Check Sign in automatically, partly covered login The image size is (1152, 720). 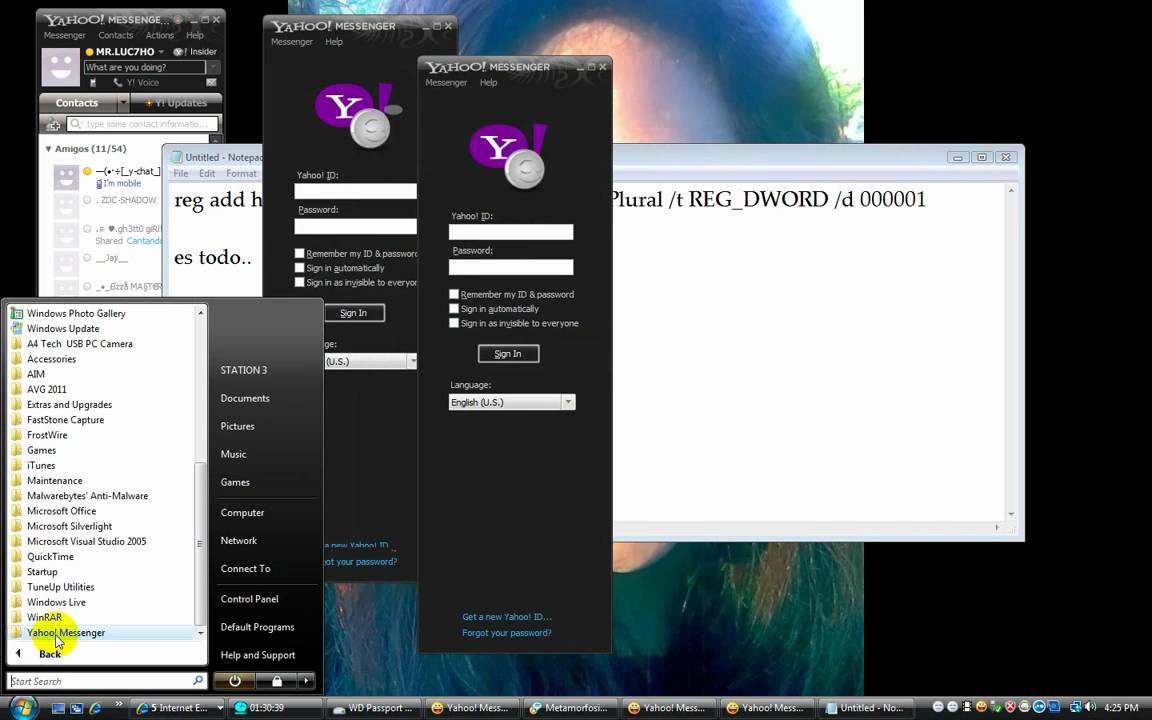[x=300, y=268]
